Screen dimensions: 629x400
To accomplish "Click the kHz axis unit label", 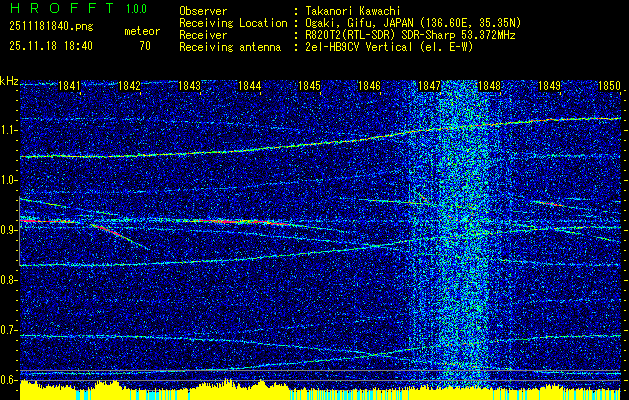I will coord(9,81).
